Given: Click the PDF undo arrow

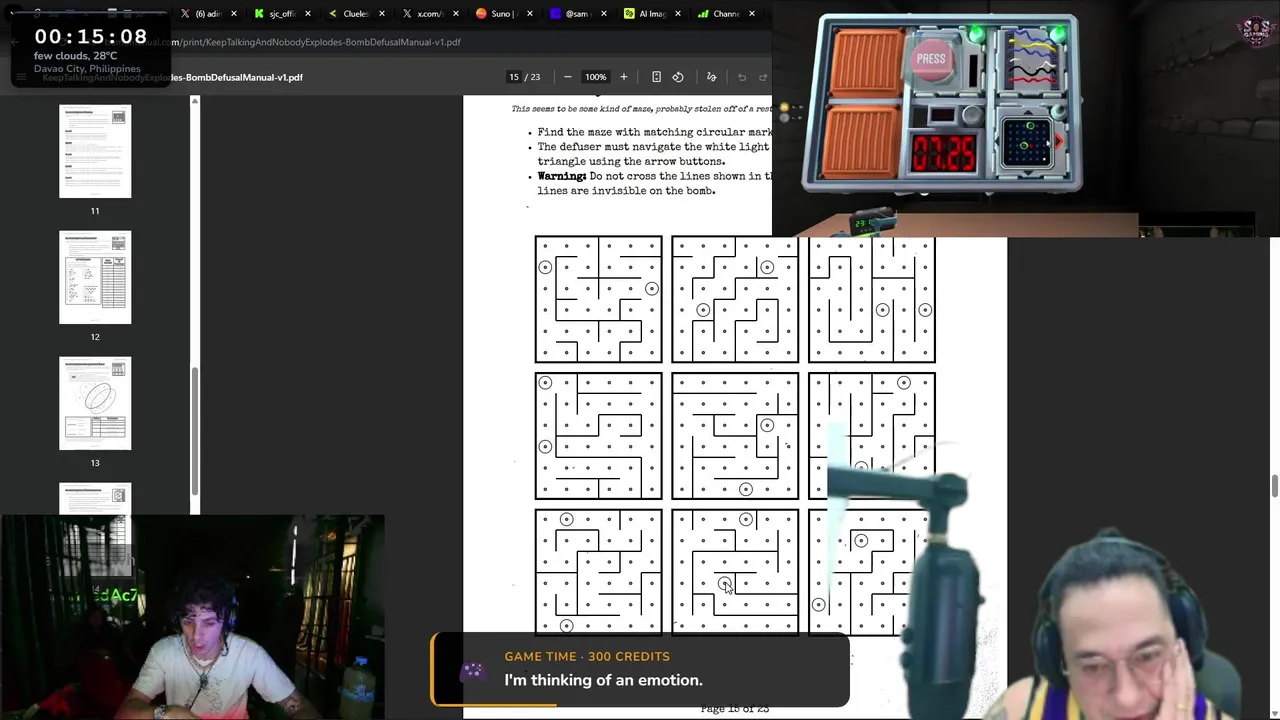Looking at the screenshot, I should 742,77.
